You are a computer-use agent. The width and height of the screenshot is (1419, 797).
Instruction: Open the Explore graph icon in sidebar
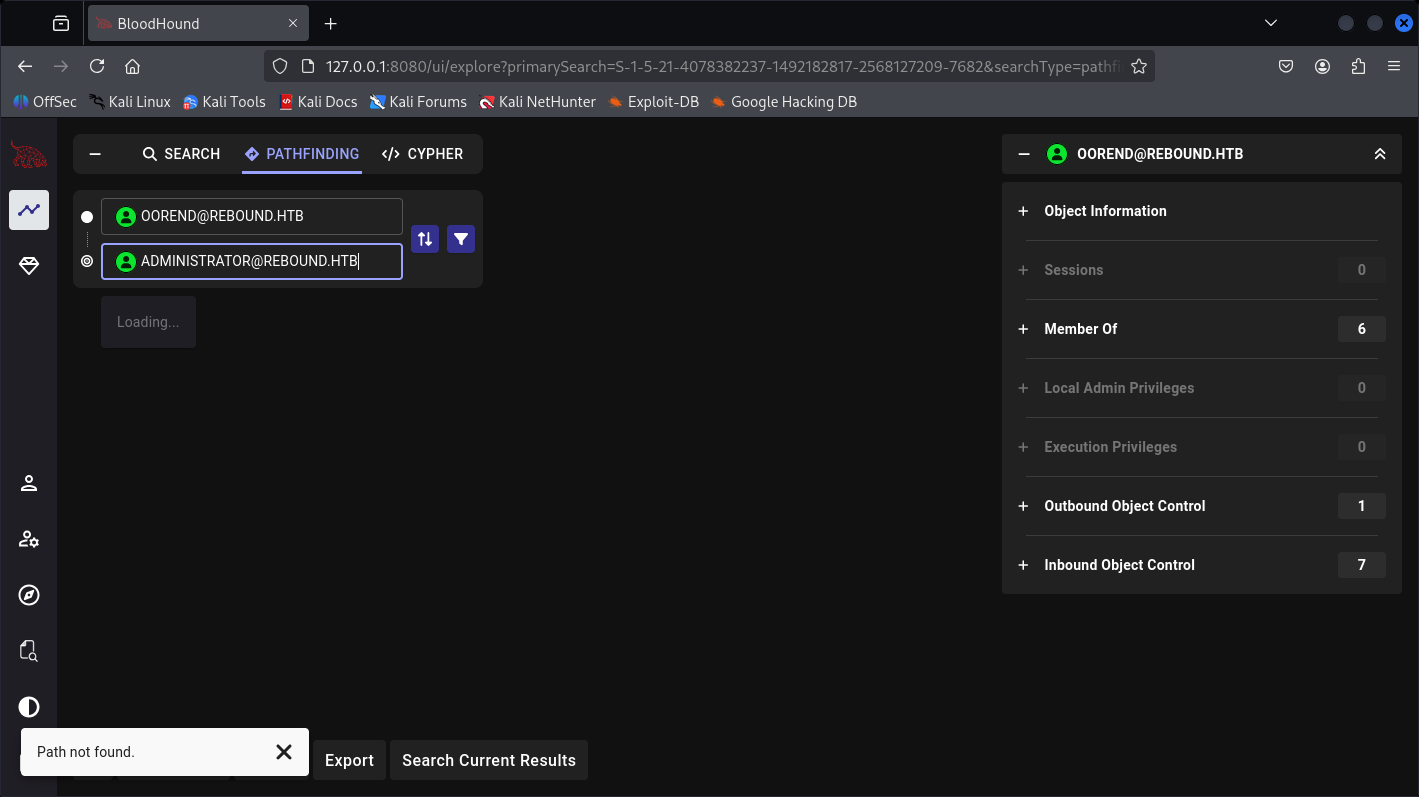(29, 210)
